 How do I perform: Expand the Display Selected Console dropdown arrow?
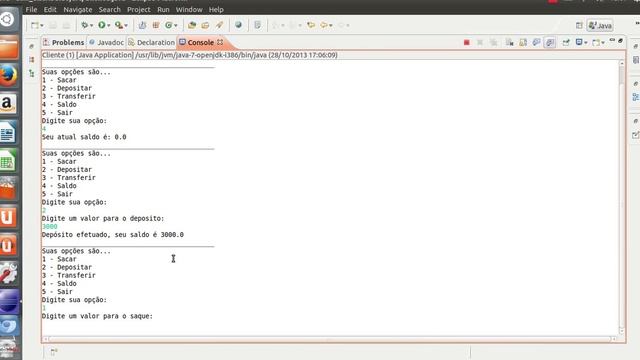click(586, 43)
